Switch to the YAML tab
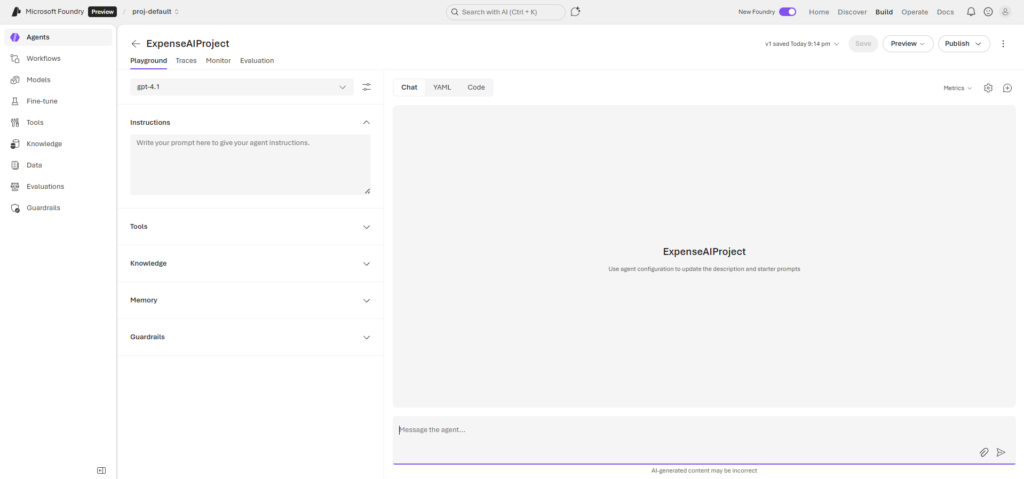The width and height of the screenshot is (1024, 479). point(442,88)
